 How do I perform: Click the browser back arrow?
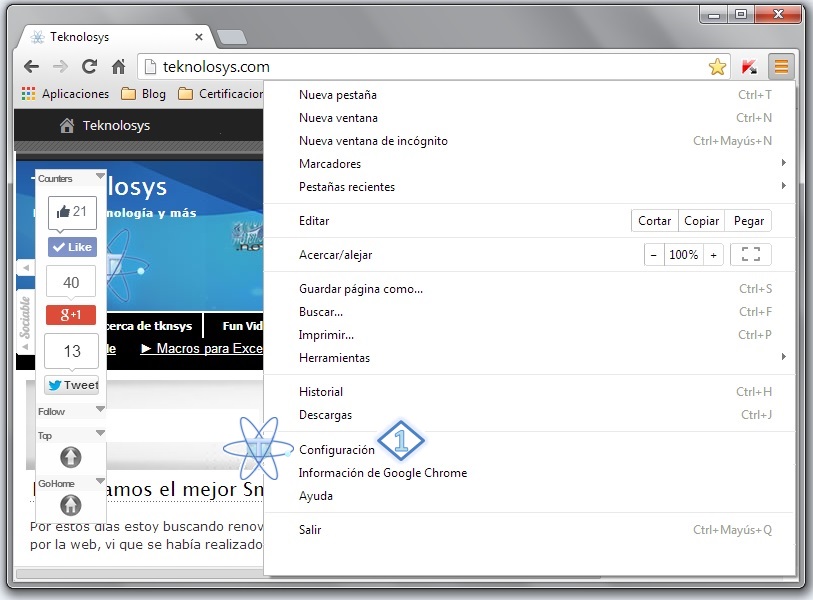pos(32,66)
